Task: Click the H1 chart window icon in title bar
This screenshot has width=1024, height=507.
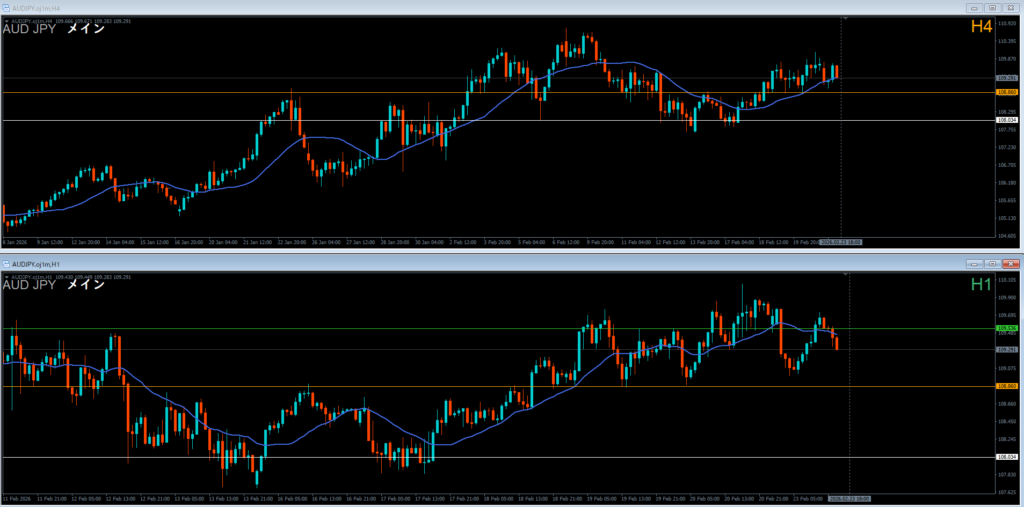Action: 5,263
